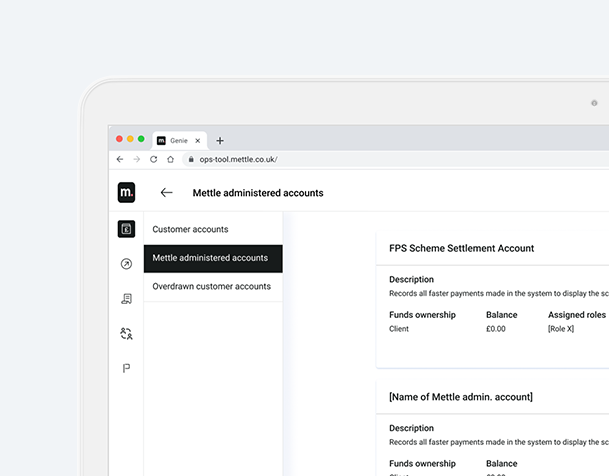
Task: Close the Genie browser tab
Action: click(197, 141)
